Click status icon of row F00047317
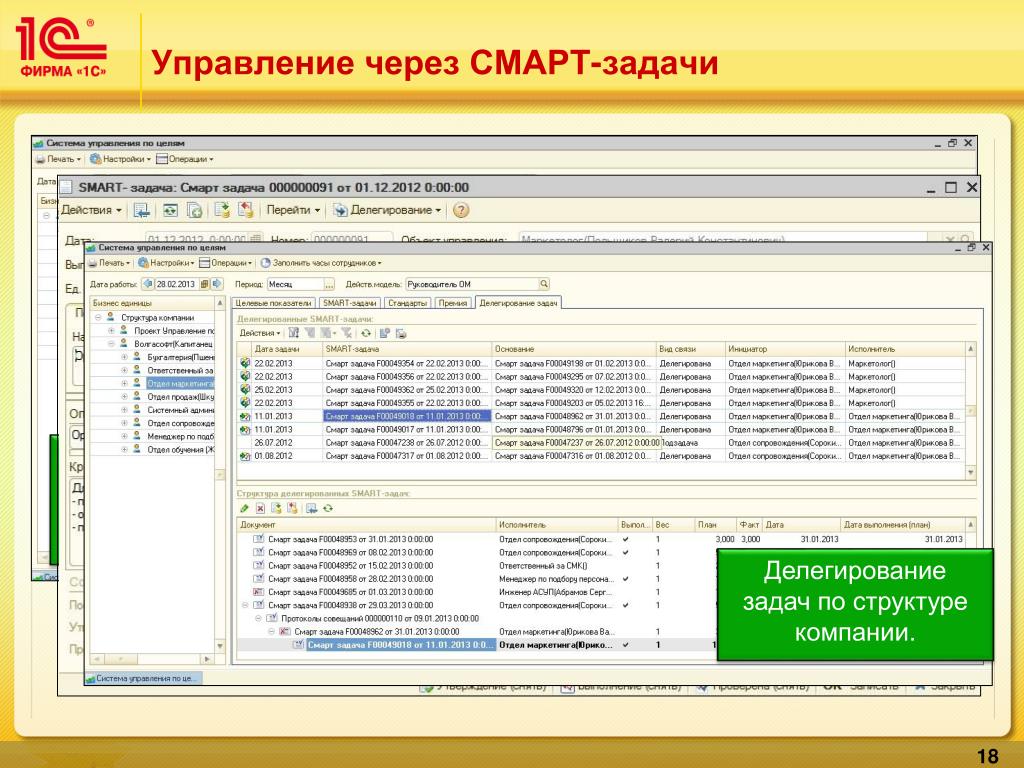Viewport: 1024px width, 768px height. point(245,456)
